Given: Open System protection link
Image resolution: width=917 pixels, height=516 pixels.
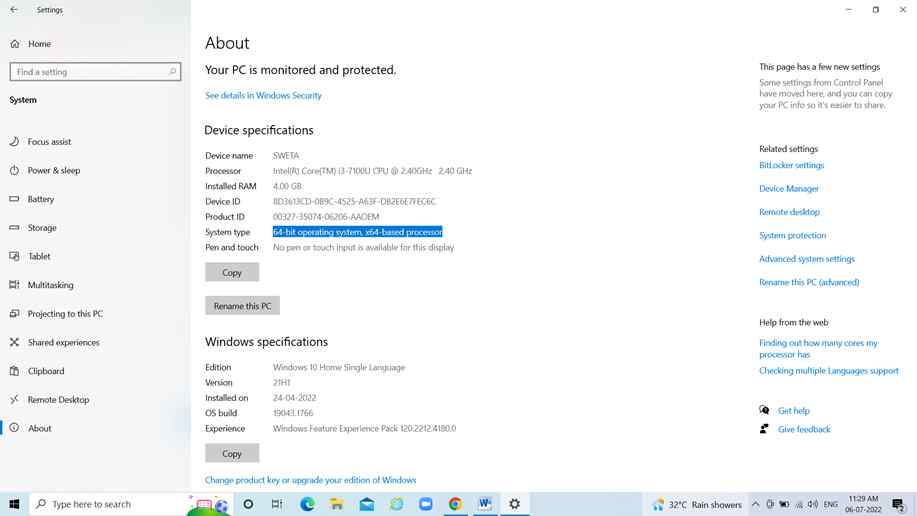Looking at the screenshot, I should tap(792, 236).
